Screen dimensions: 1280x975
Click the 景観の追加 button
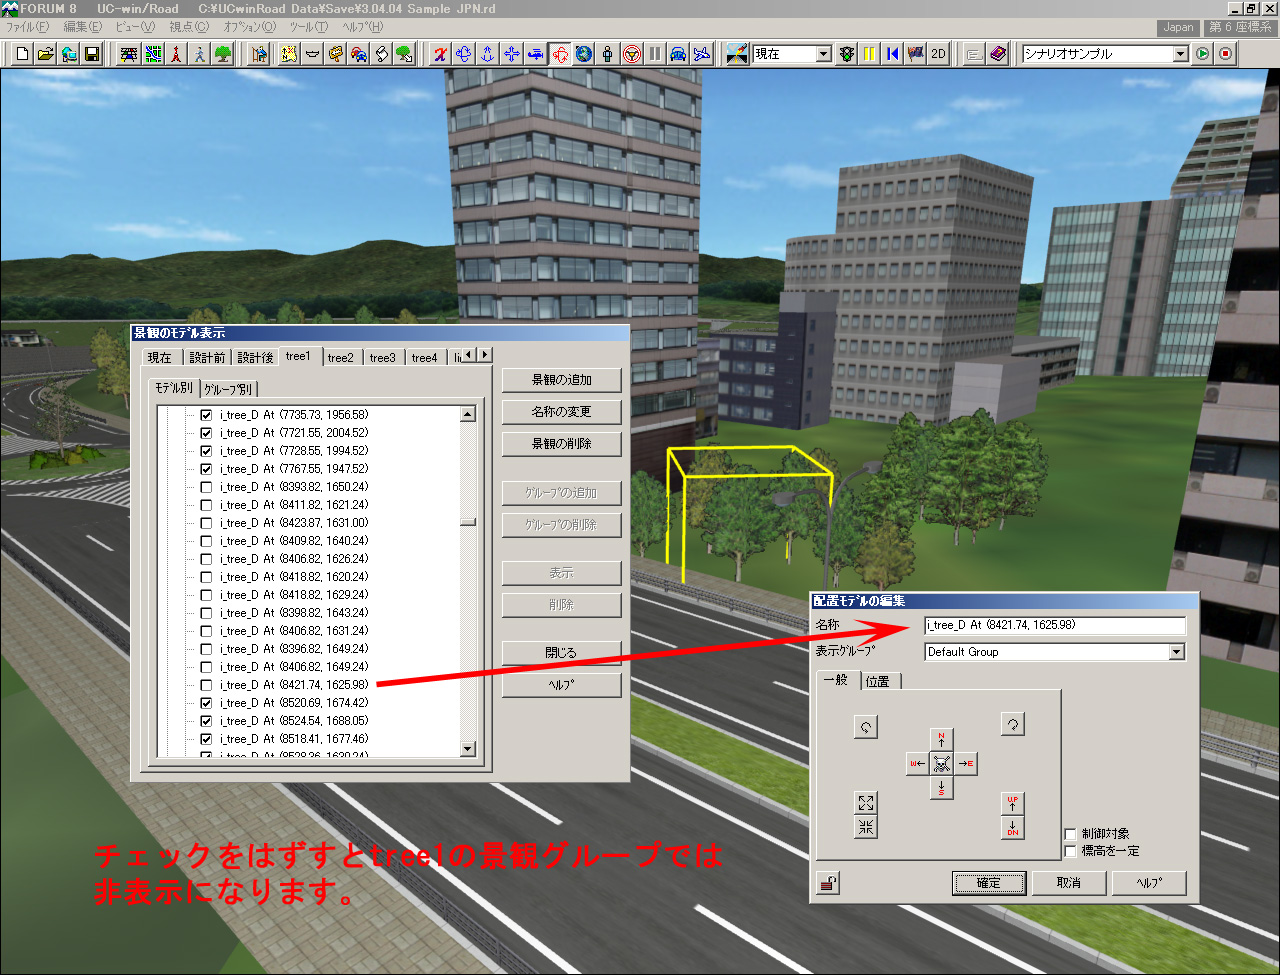click(561, 380)
